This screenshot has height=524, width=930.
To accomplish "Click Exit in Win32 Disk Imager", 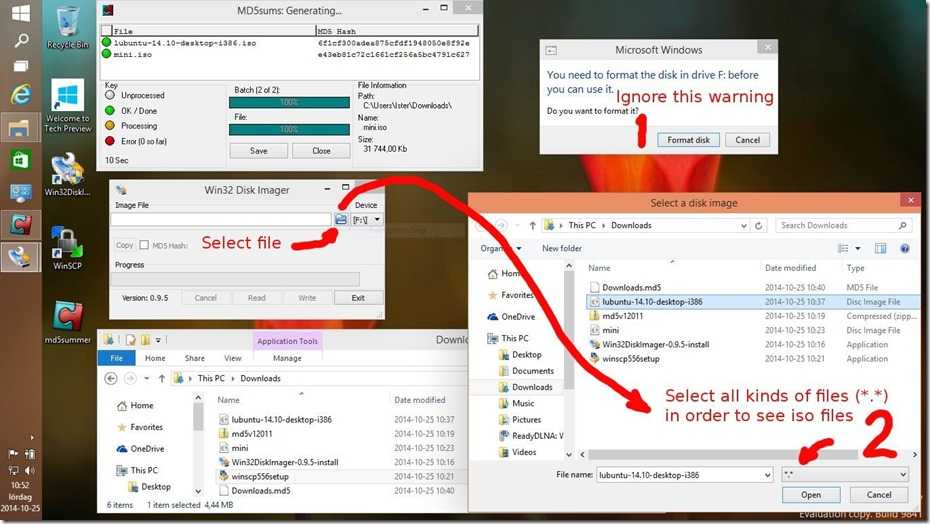I will click(358, 298).
